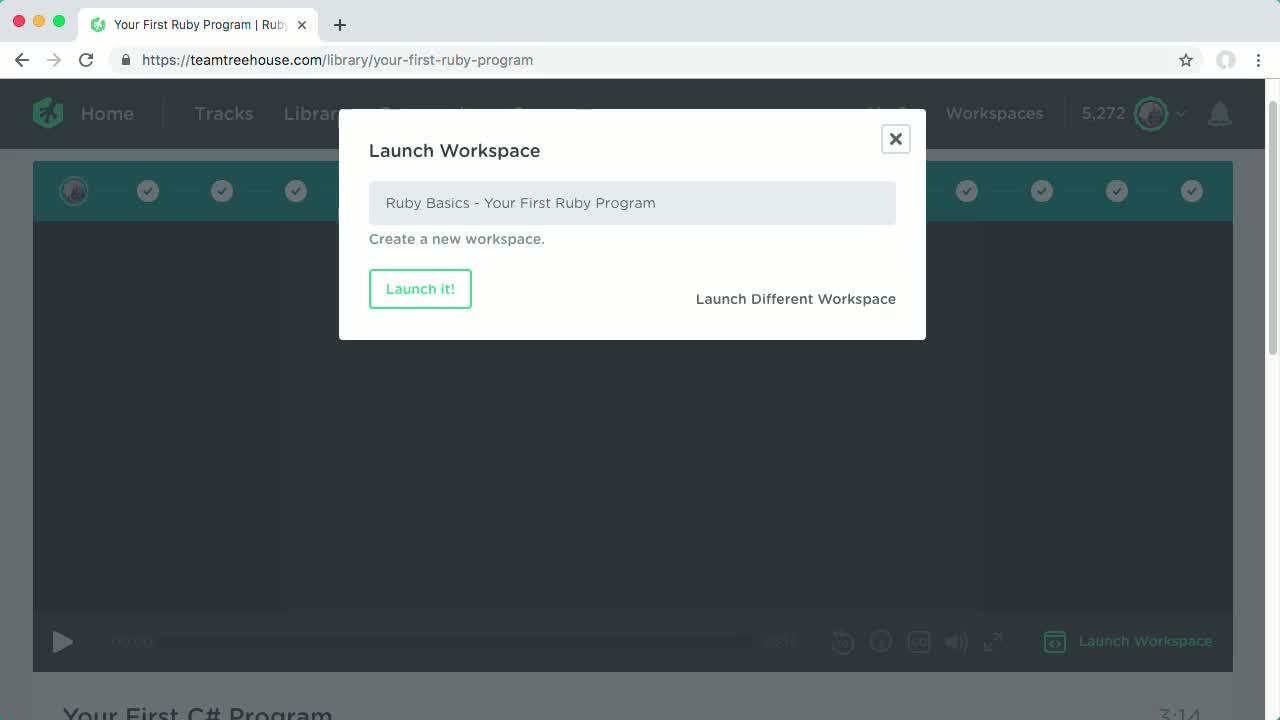Open Launch Different Workspace link

(795, 299)
